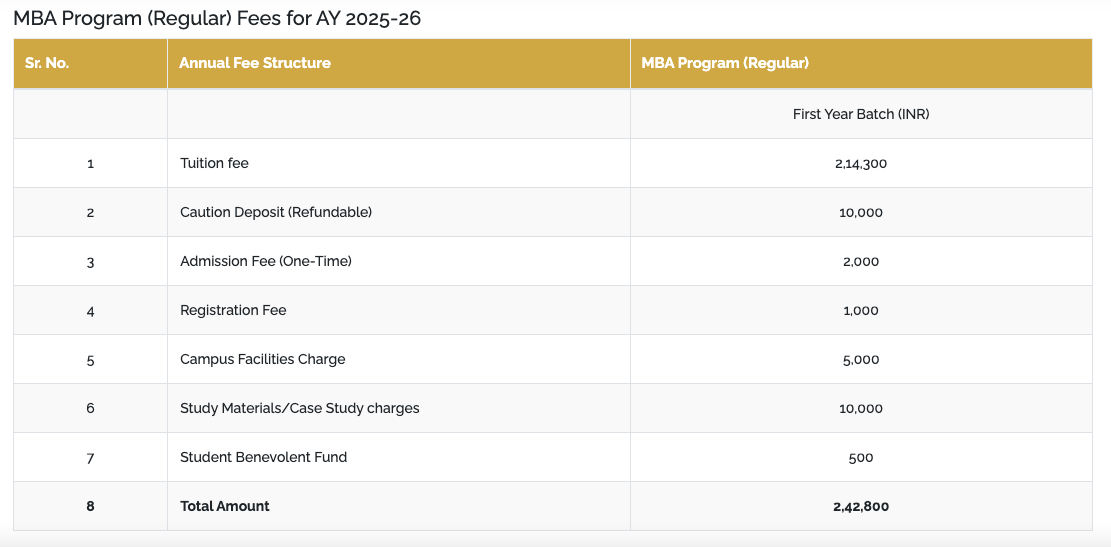
Task: Select the campus facilities amount 5,000
Action: click(x=860, y=359)
